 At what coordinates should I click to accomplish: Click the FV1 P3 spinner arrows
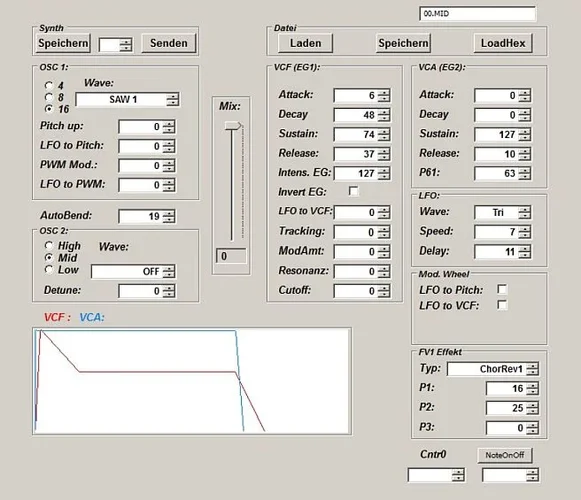pos(532,428)
